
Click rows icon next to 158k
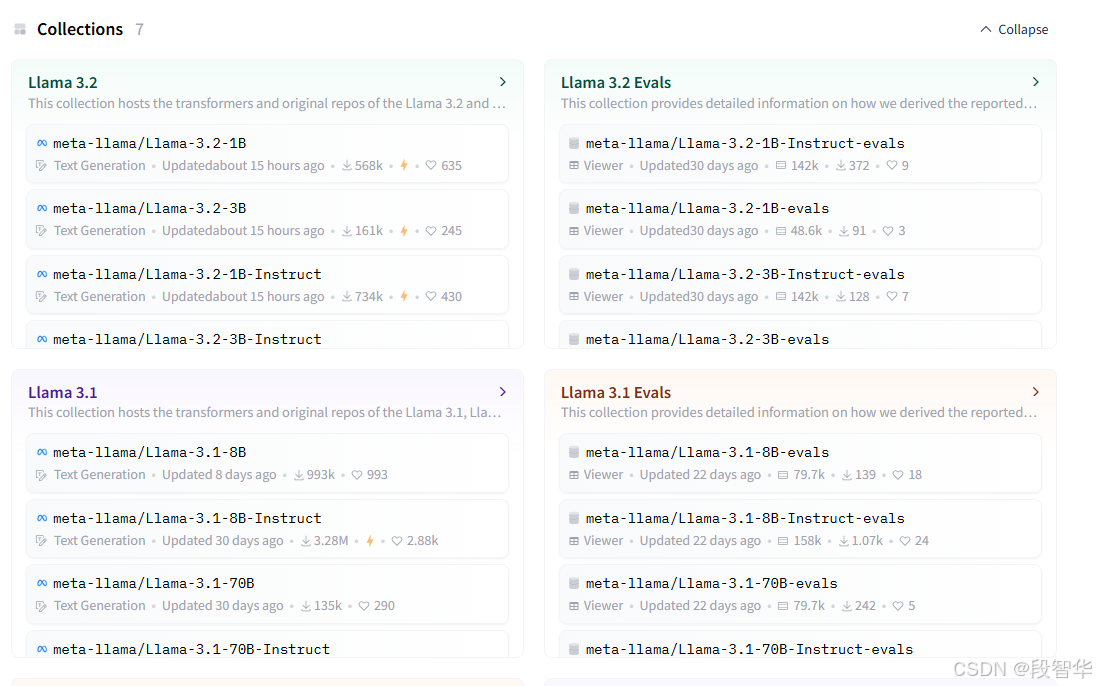(x=783, y=541)
